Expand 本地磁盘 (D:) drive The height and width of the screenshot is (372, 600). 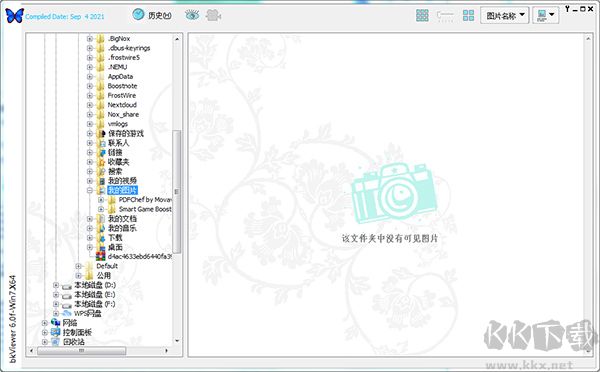pos(56,285)
